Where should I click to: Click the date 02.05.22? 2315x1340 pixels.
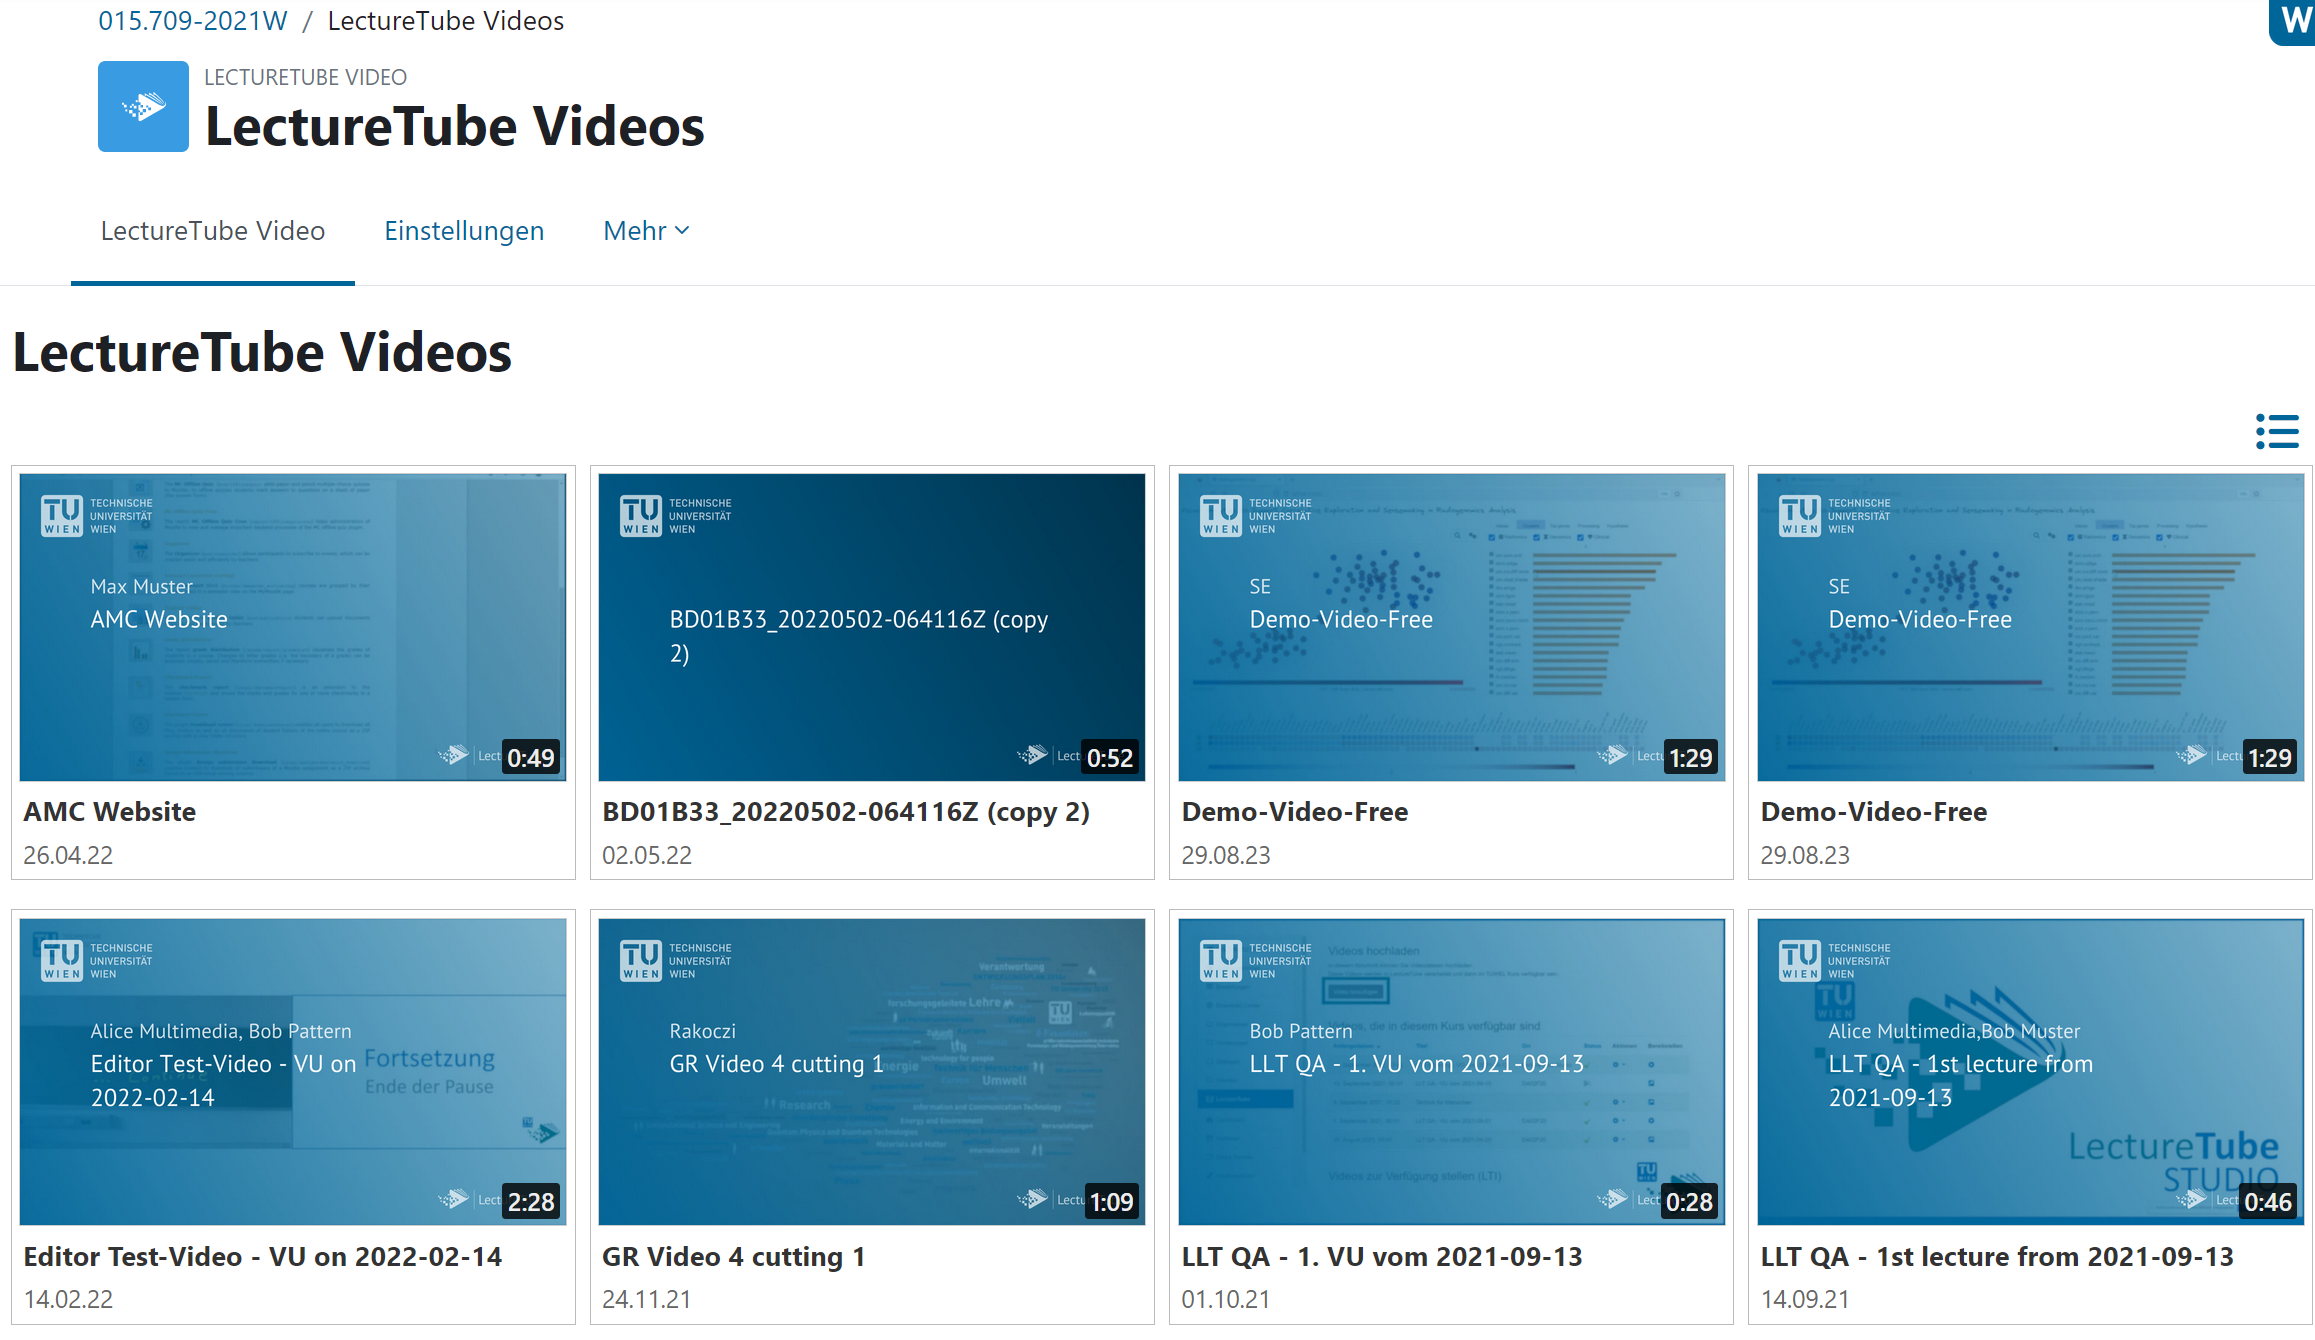pos(647,856)
